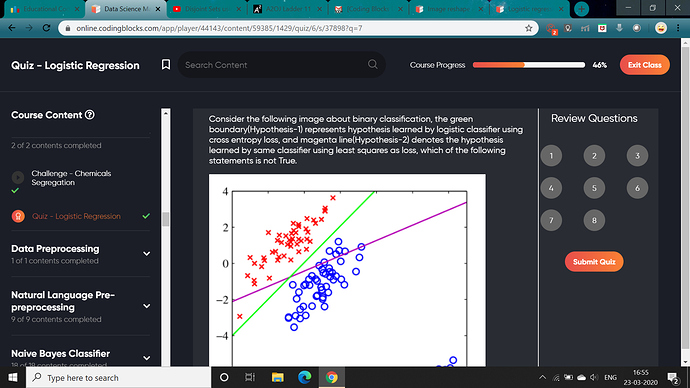Expand the Naive Bayes Classifier section
Screen dimensions: 690x388
click(x=147, y=358)
